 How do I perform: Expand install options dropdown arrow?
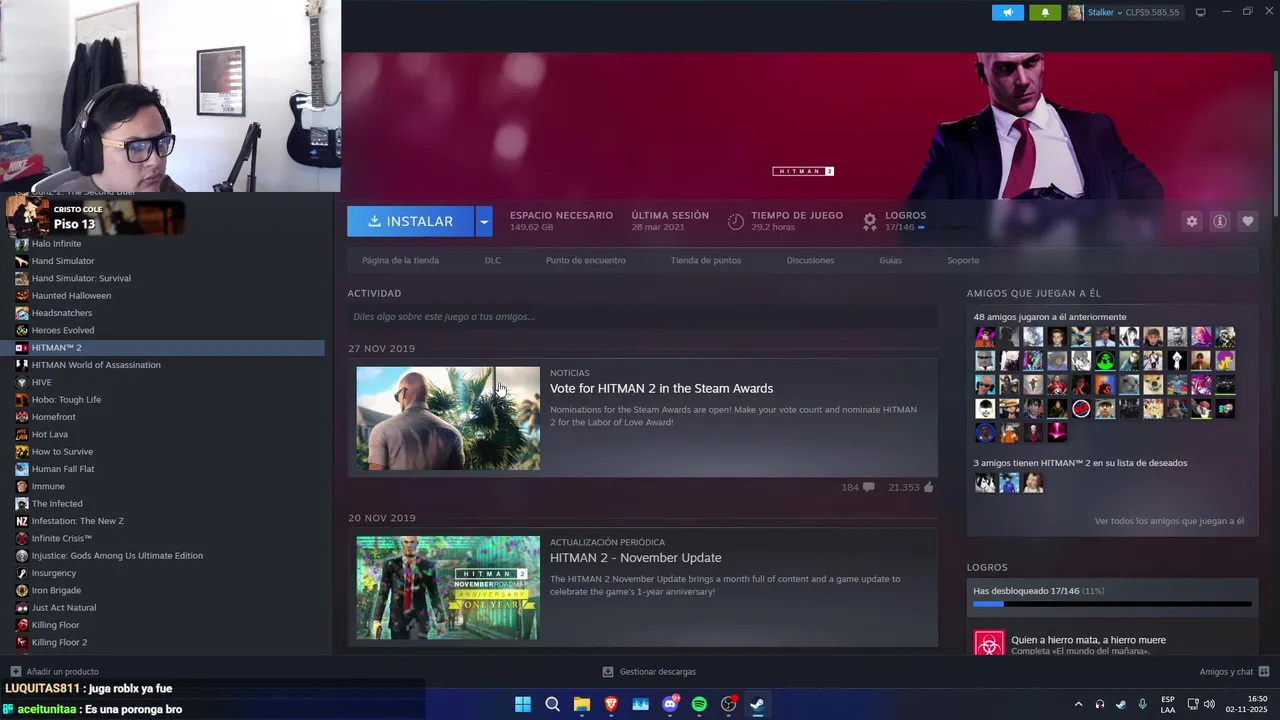484,221
